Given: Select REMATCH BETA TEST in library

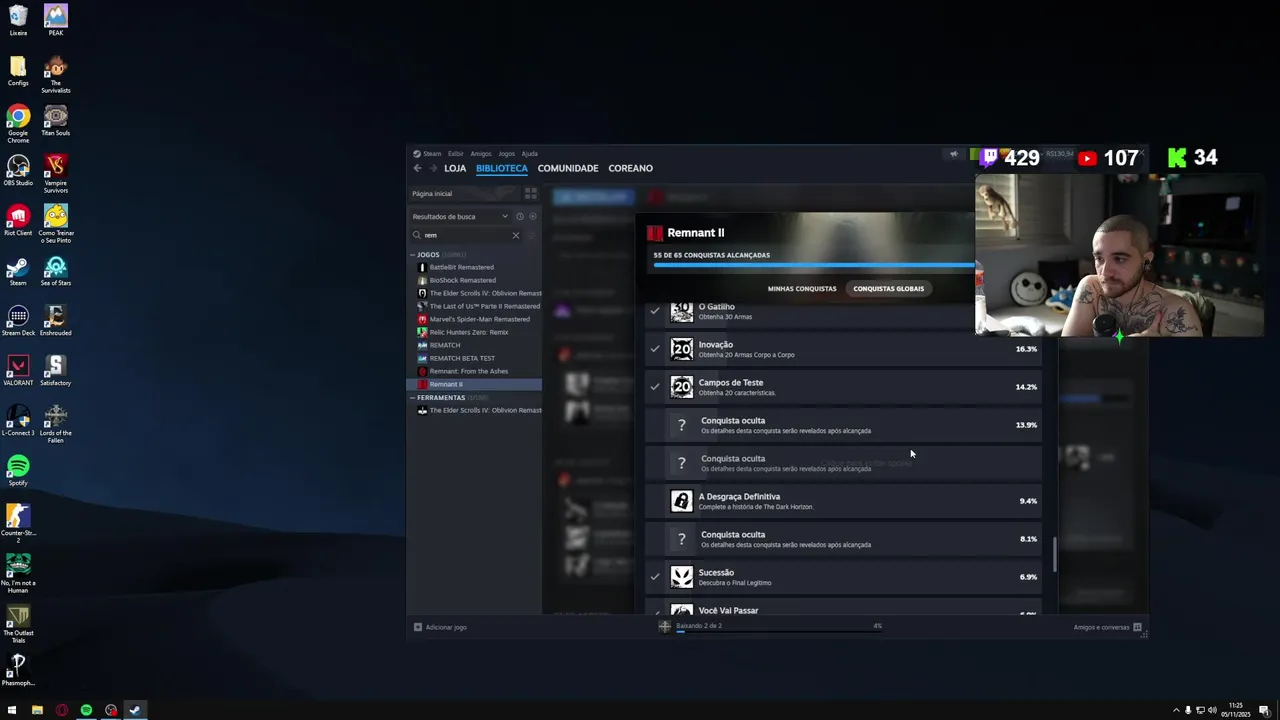Looking at the screenshot, I should pyautogui.click(x=461, y=358).
